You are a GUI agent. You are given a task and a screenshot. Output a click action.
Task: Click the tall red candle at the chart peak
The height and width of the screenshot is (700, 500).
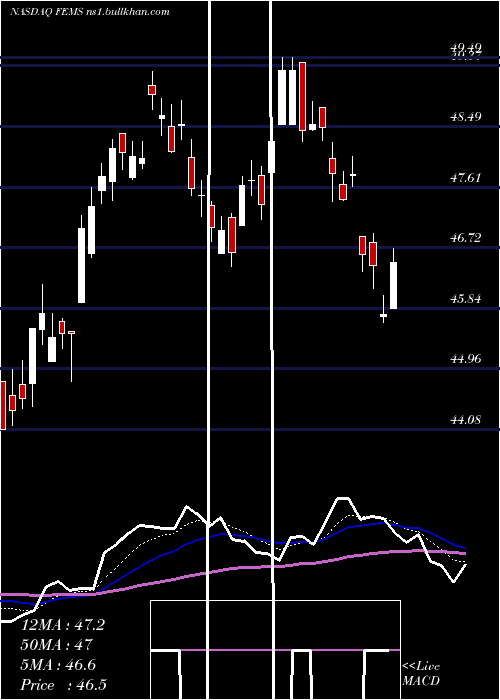pos(303,96)
